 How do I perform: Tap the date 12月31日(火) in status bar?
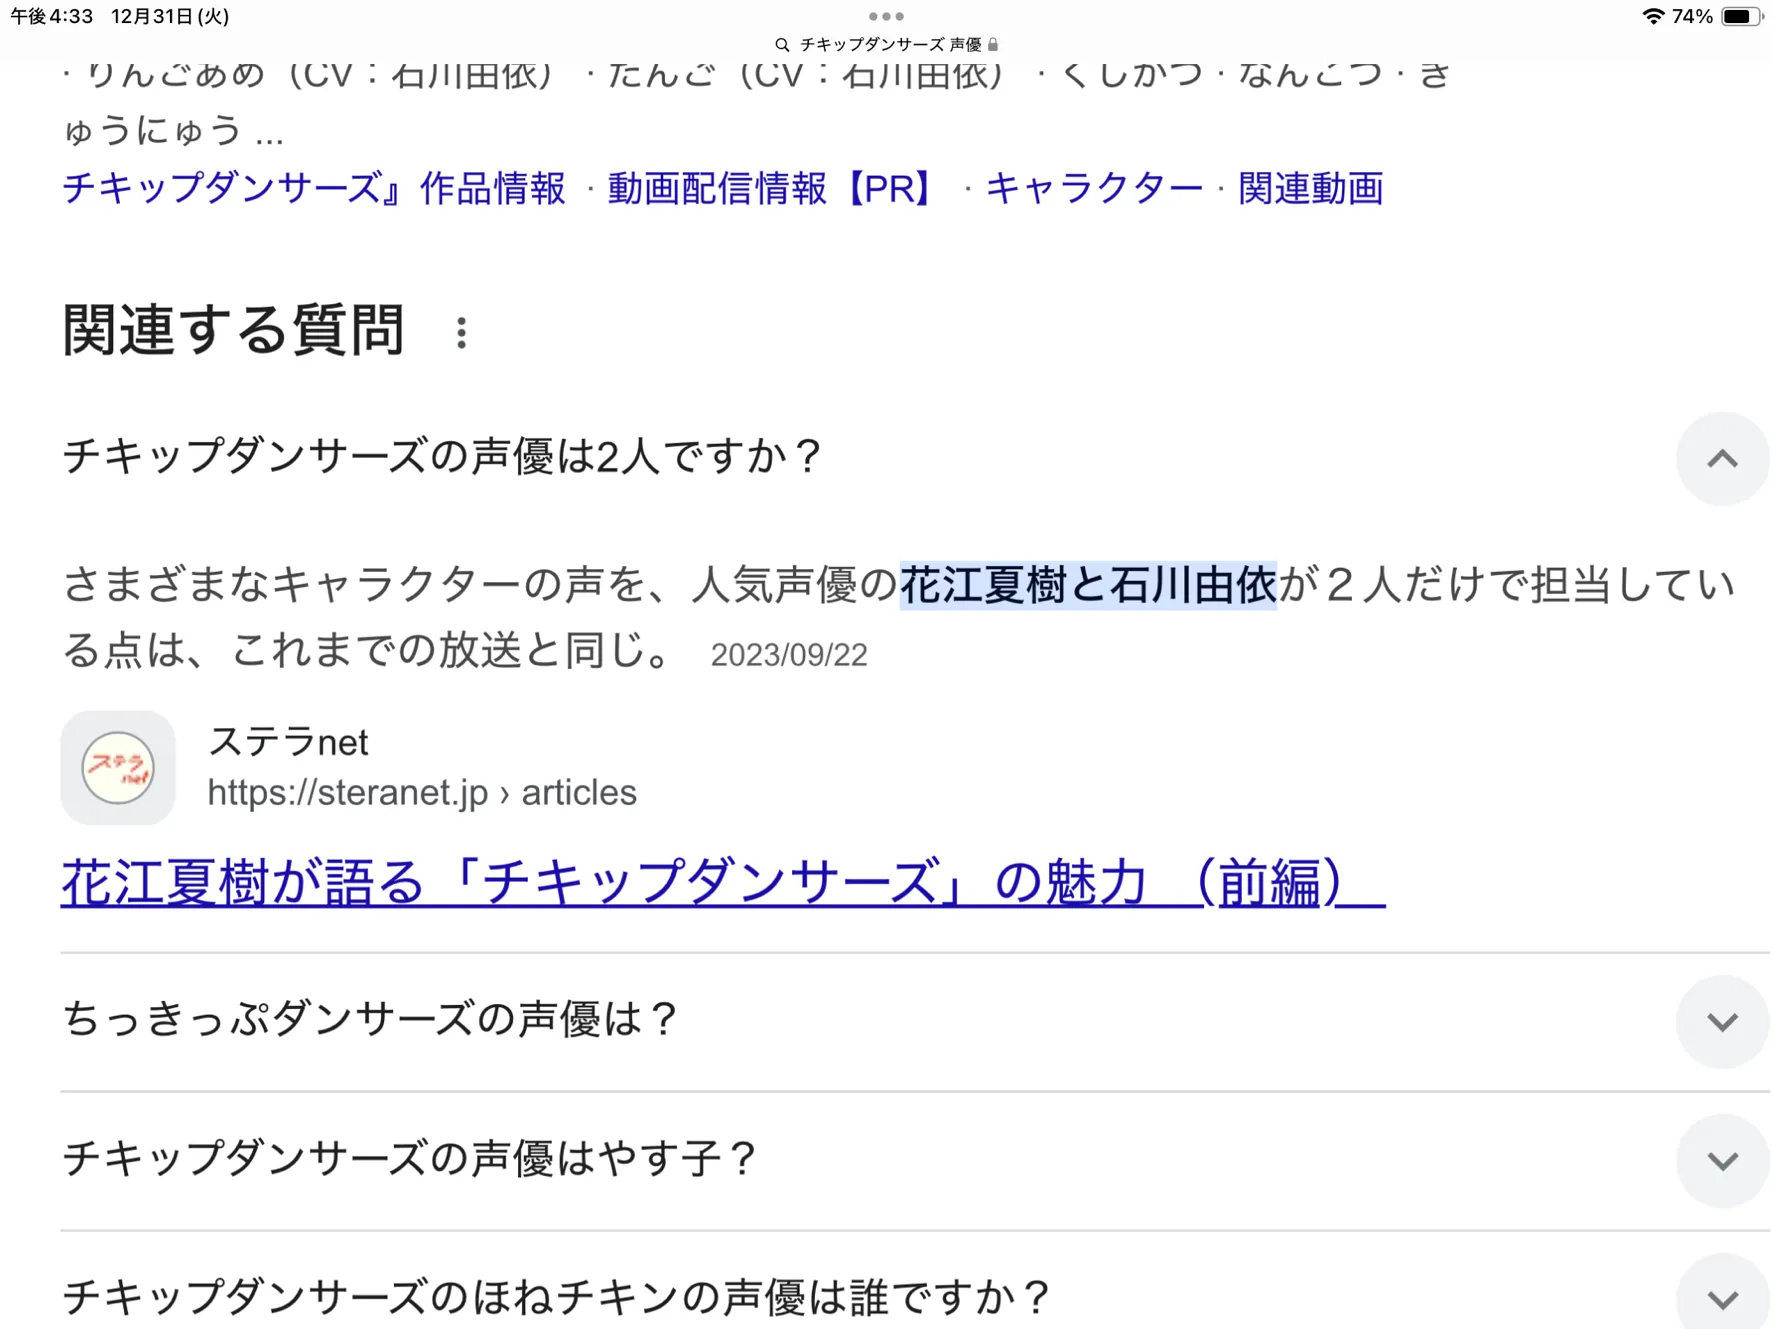(170, 16)
